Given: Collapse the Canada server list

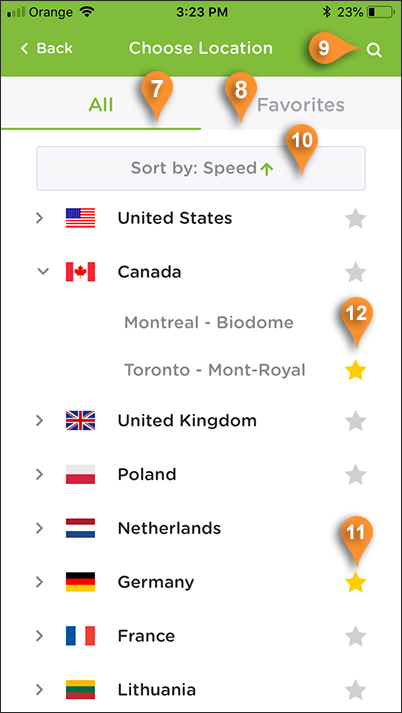Looking at the screenshot, I should click(x=42, y=271).
